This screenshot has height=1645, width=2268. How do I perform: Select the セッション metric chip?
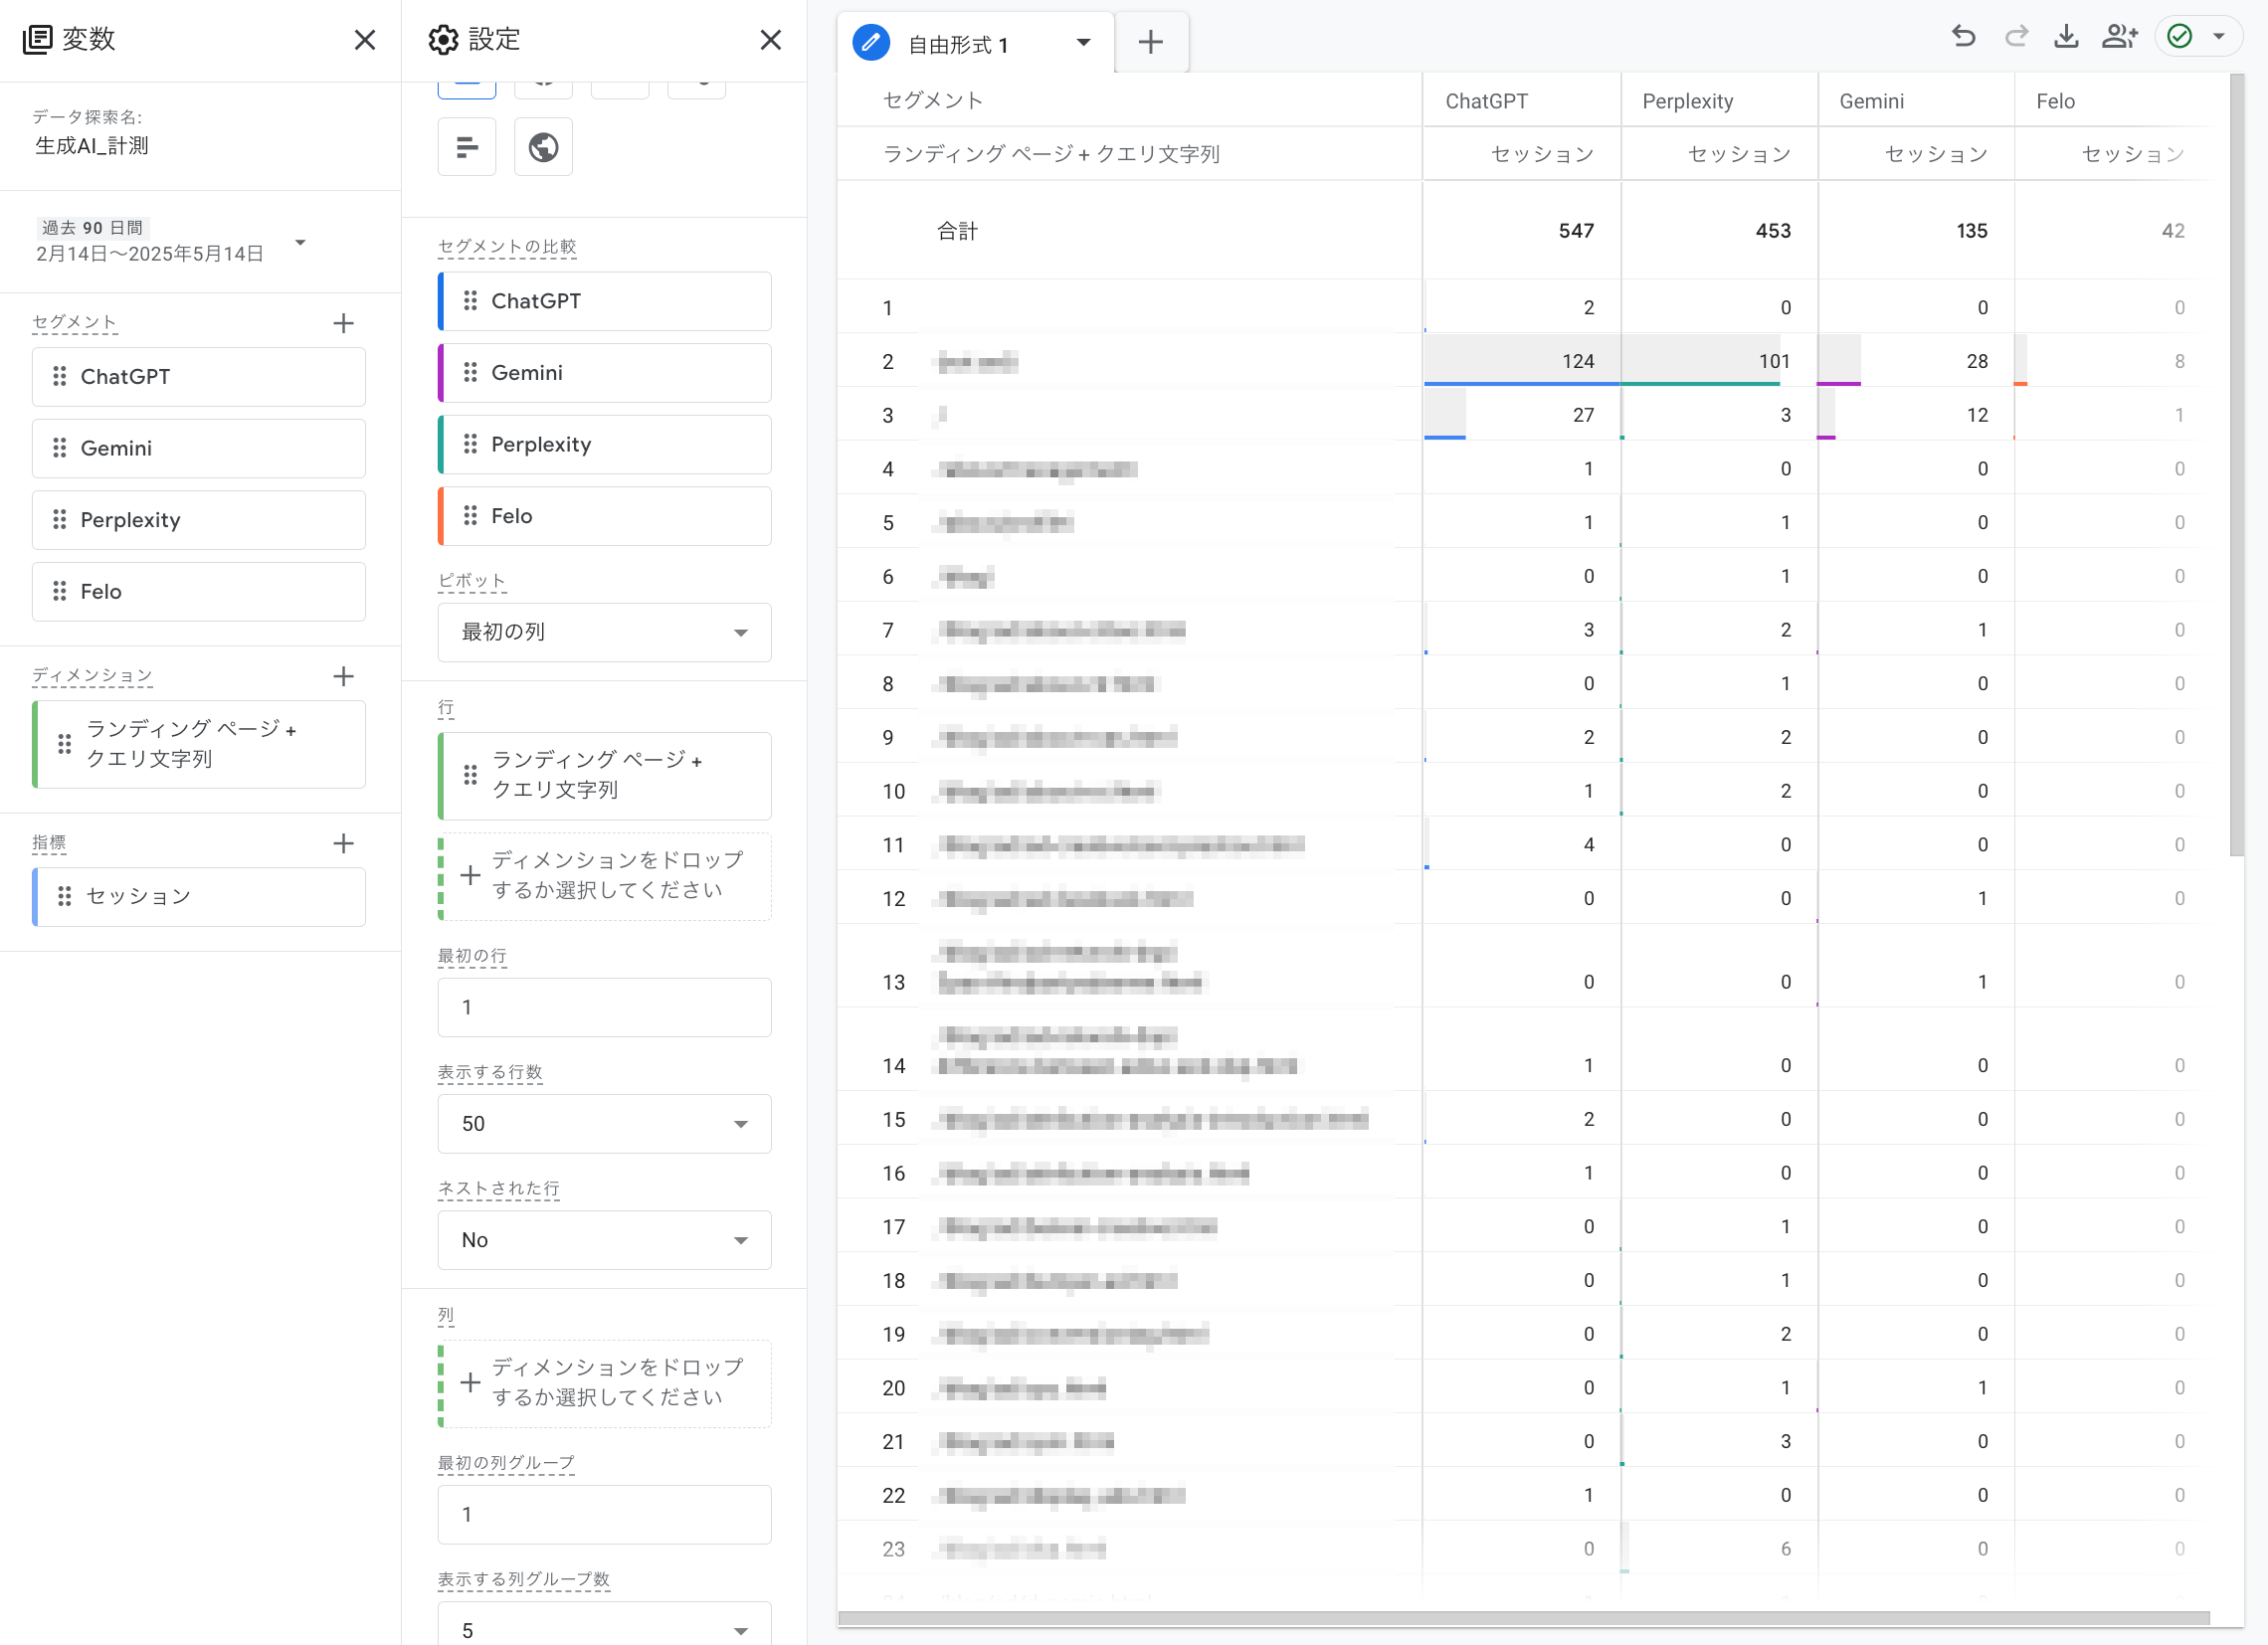[x=199, y=896]
